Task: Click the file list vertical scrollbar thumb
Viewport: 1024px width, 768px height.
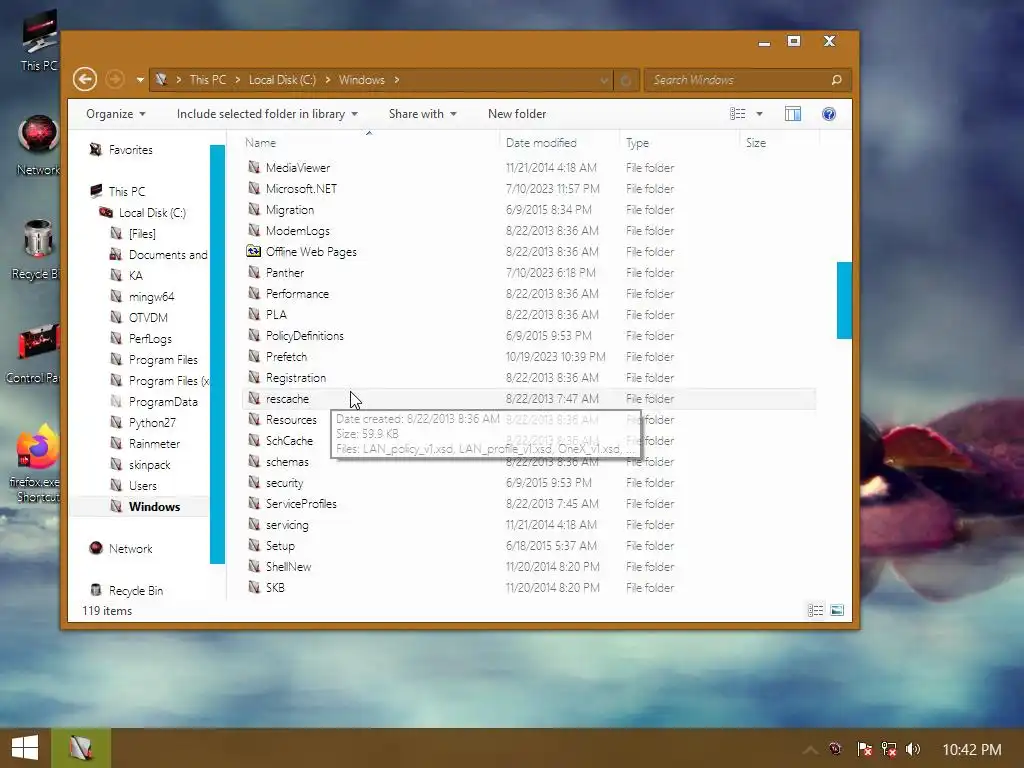Action: pyautogui.click(x=844, y=300)
